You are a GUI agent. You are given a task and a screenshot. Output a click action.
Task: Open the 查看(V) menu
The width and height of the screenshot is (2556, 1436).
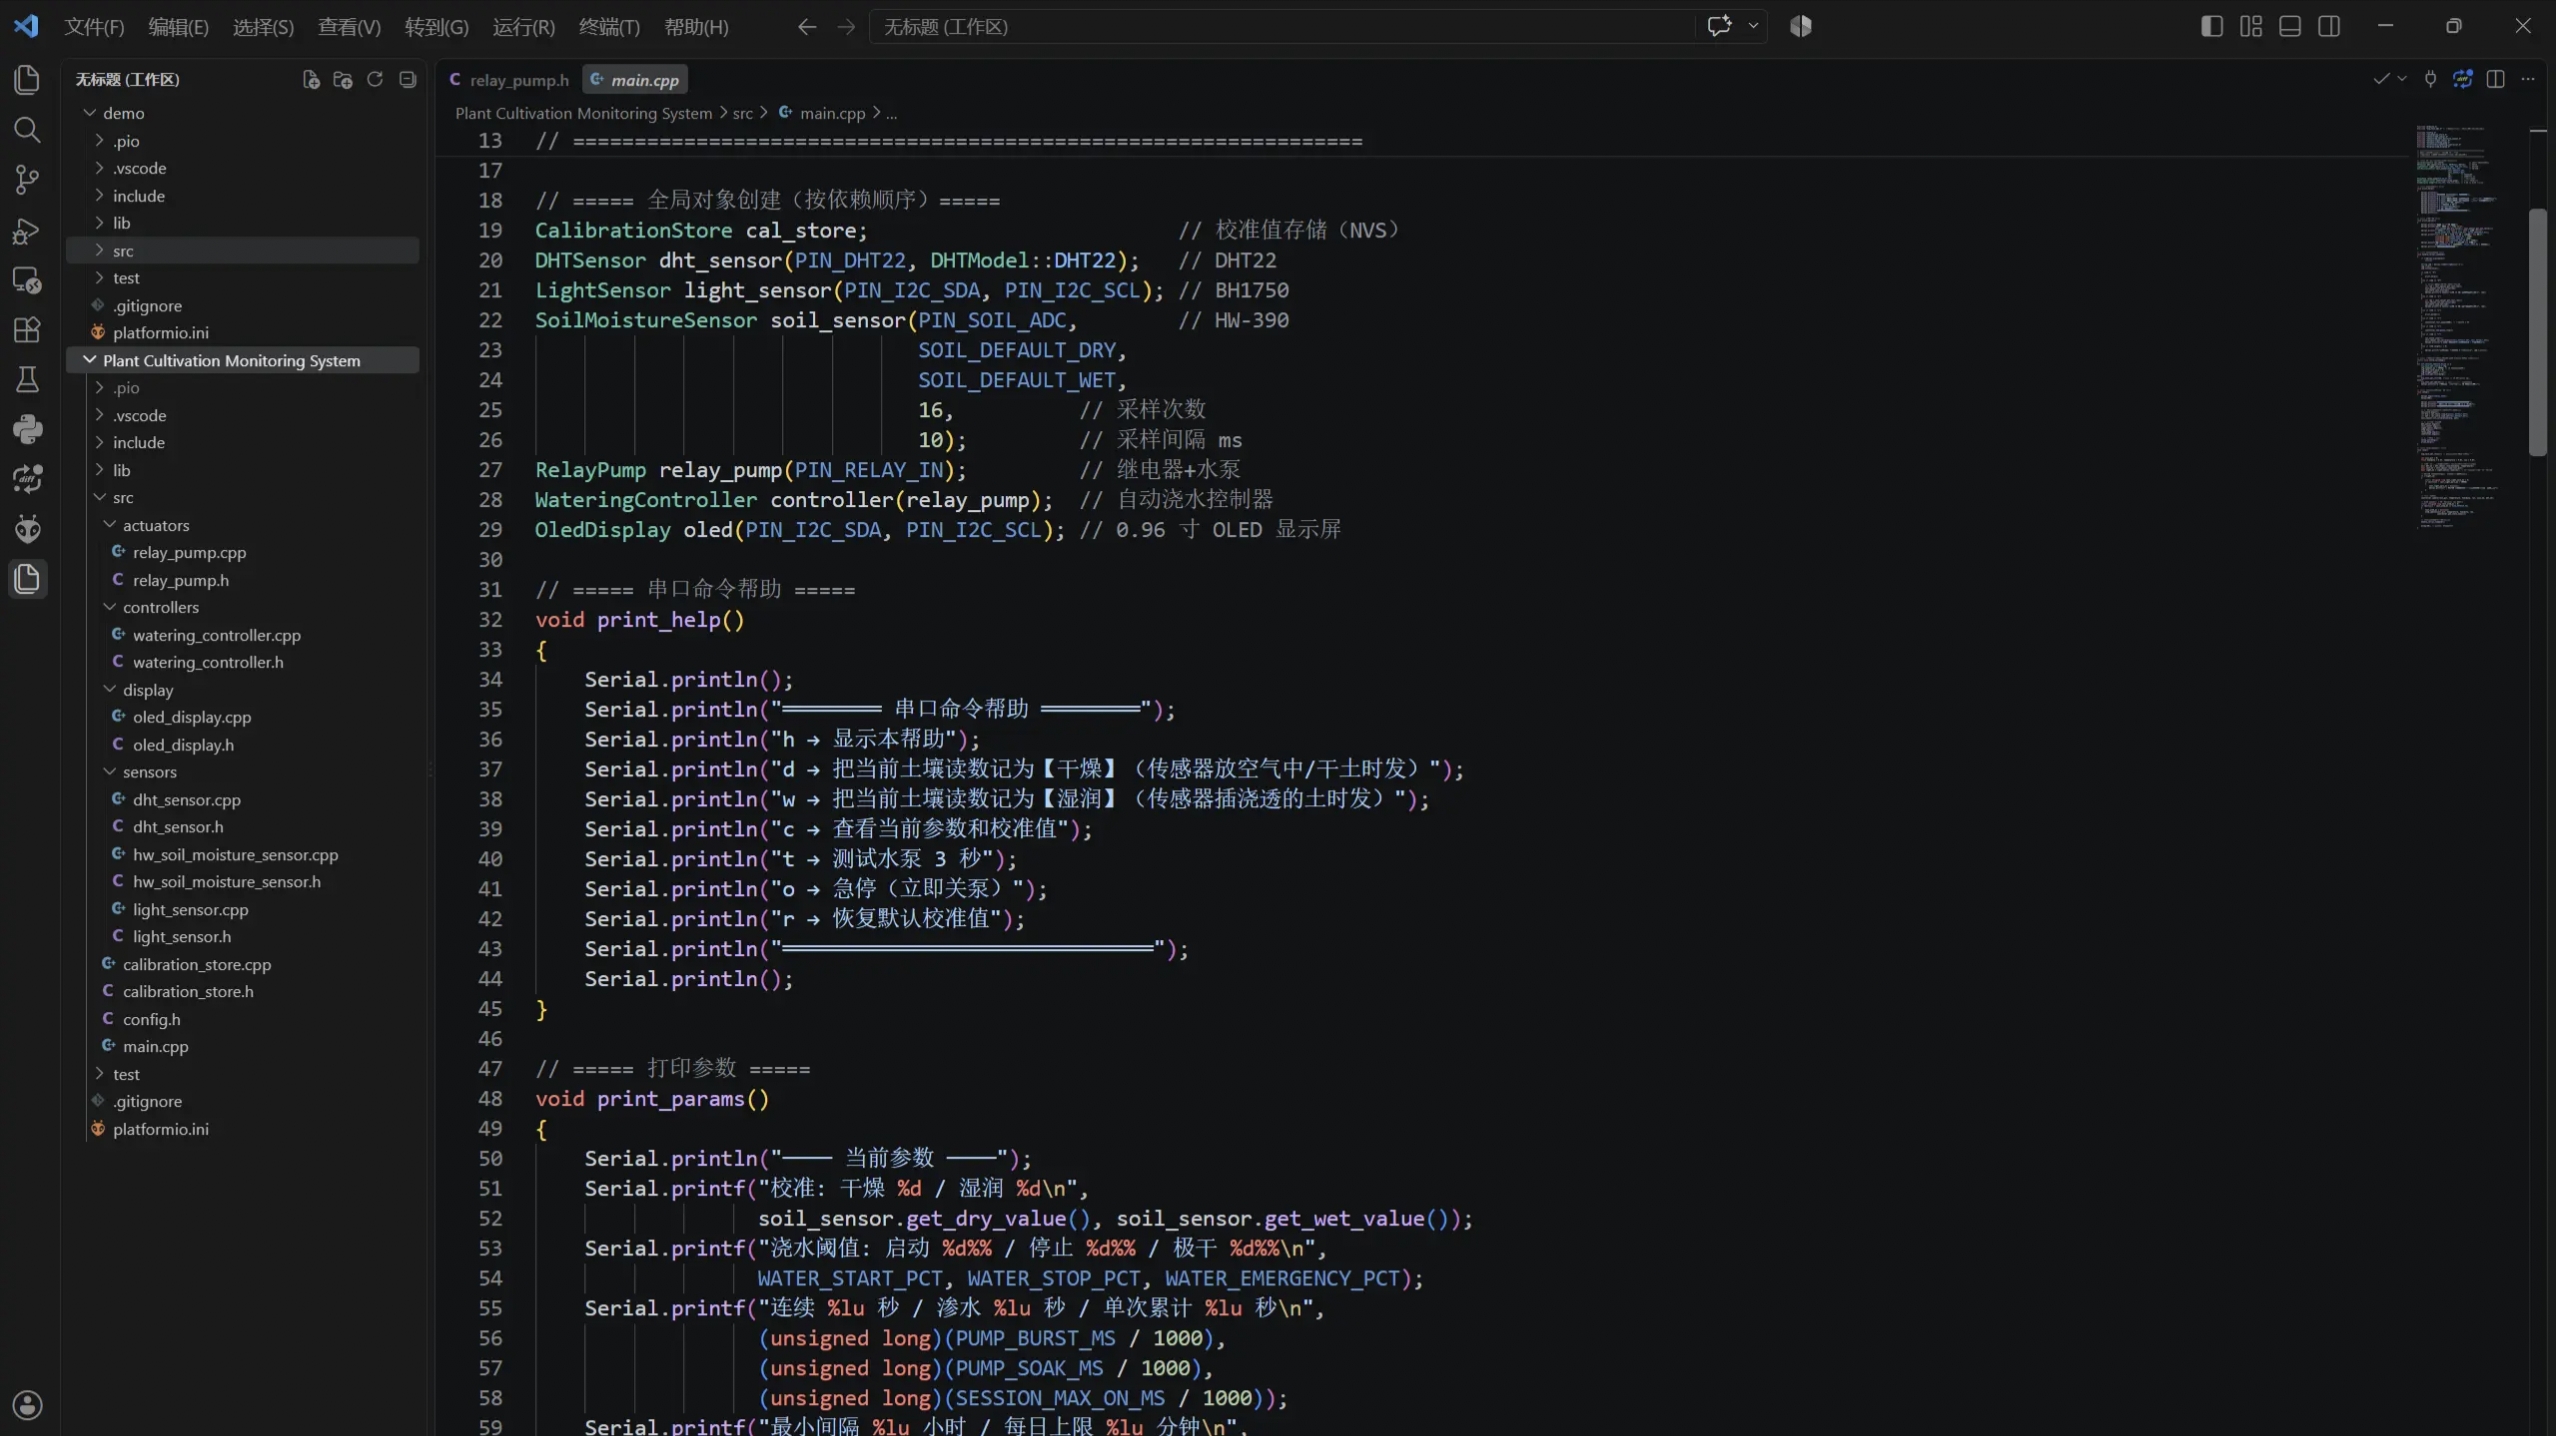coord(349,27)
